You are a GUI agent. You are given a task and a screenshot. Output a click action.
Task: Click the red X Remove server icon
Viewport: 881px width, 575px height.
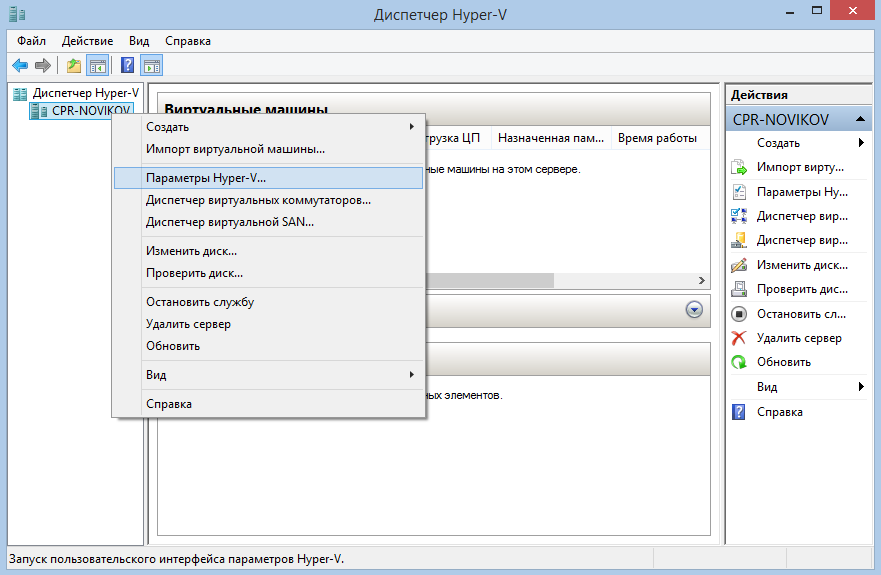[739, 338]
